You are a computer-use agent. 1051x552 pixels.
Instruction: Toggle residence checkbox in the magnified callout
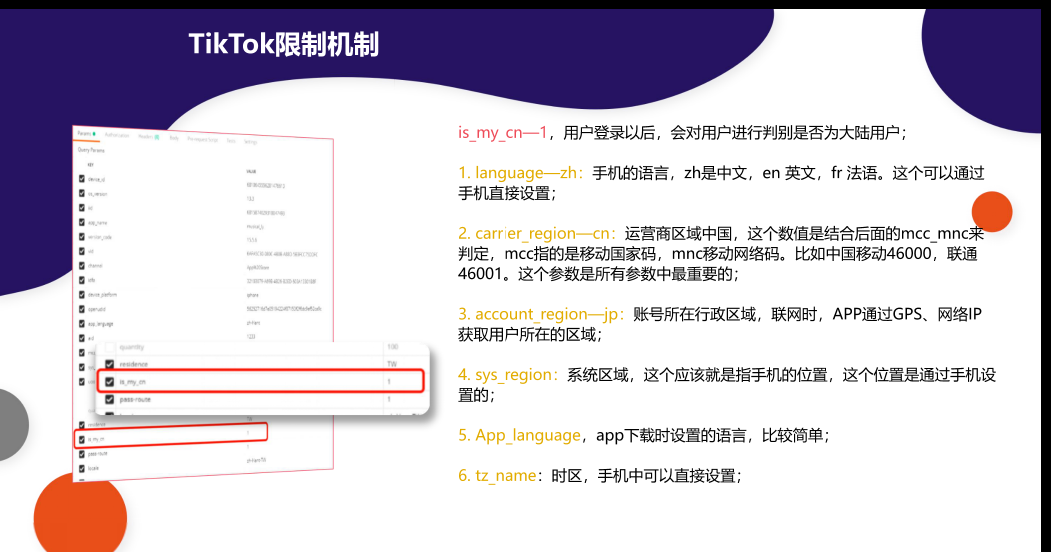(x=110, y=364)
